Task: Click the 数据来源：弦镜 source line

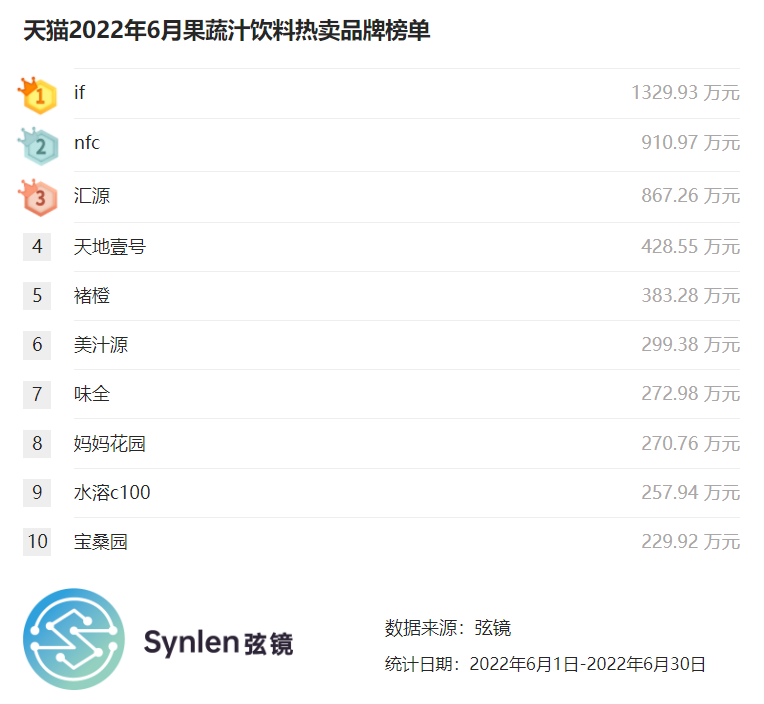Action: coord(448,628)
